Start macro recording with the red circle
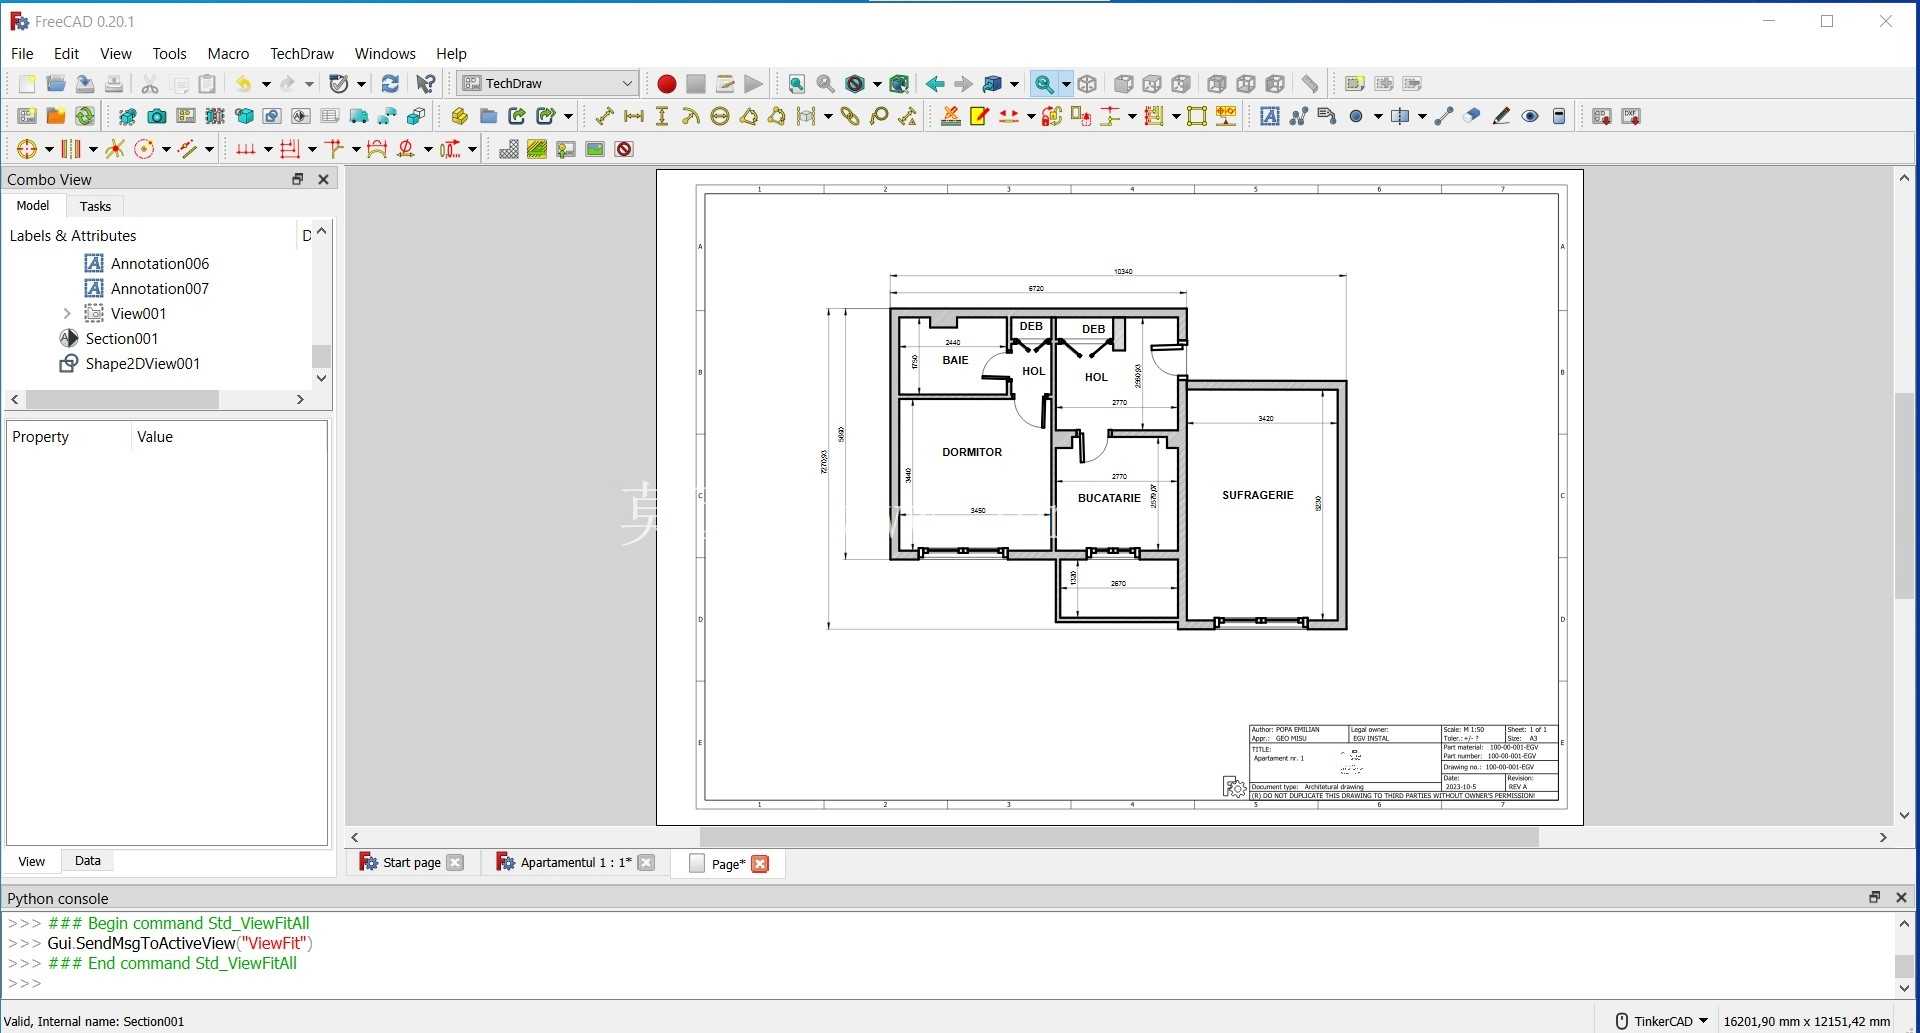 (666, 84)
